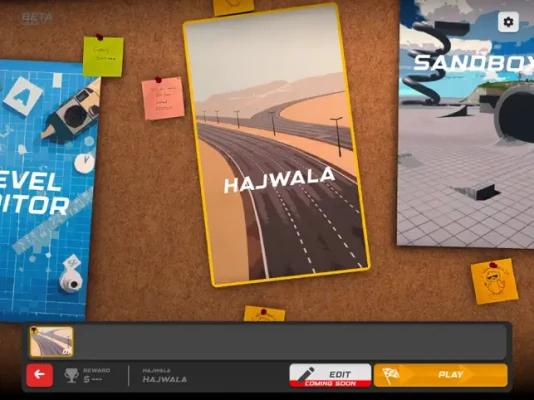Click the yellow note below Hajwala card
This screenshot has height=400, width=534.
click(264, 314)
